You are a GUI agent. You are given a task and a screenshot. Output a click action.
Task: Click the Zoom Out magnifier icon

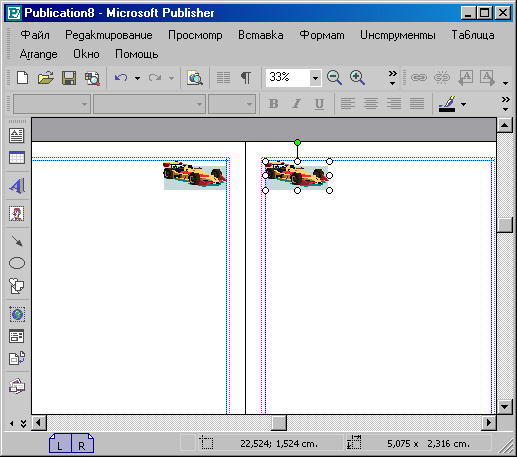click(x=334, y=78)
